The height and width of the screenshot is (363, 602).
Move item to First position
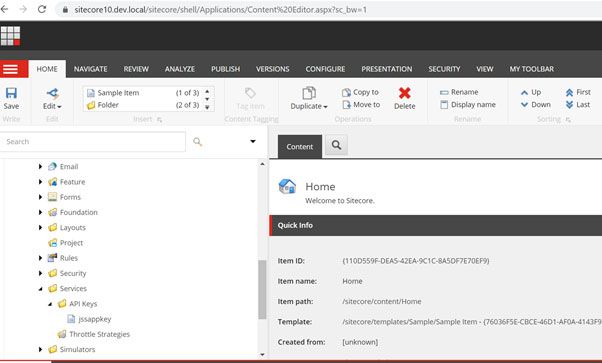578,92
